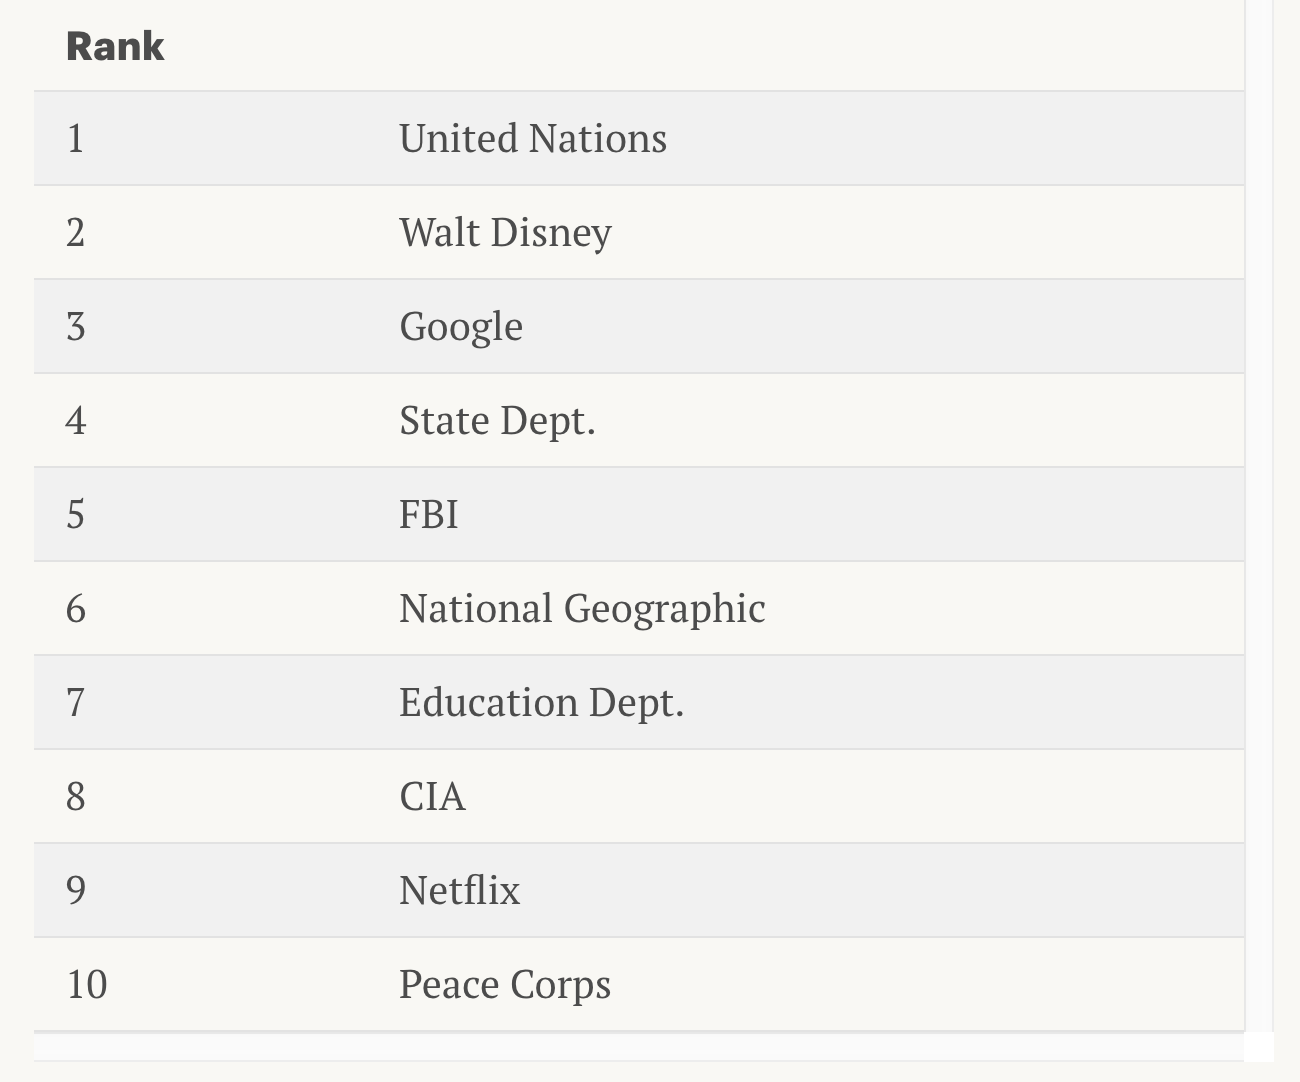Select the rank 4 number
Viewport: 1300px width, 1082px height.
pos(75,421)
